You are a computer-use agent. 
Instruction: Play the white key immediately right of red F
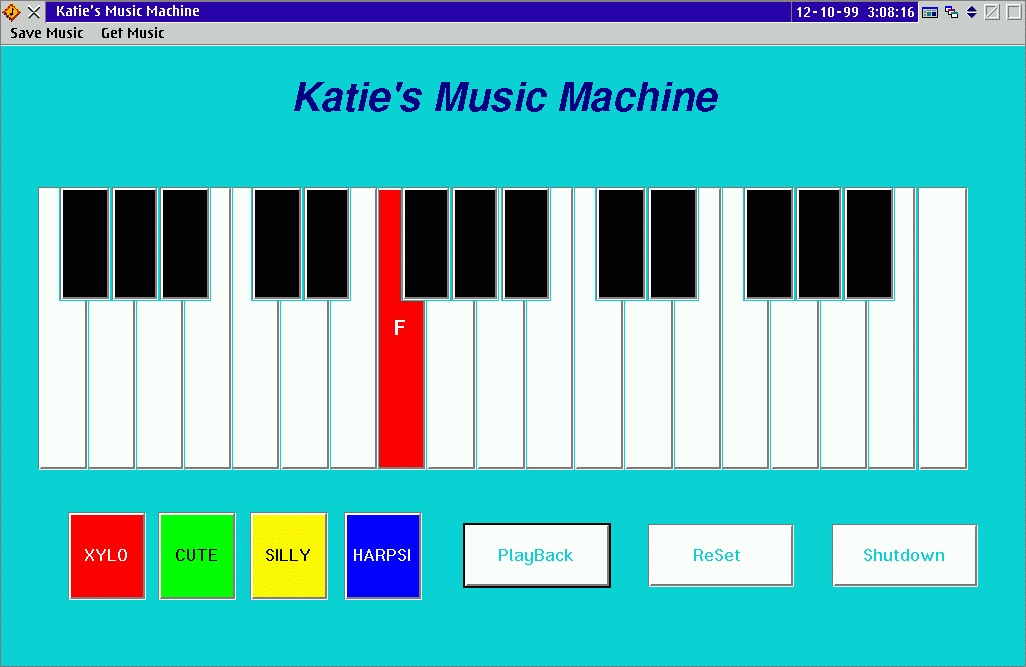tap(451, 383)
